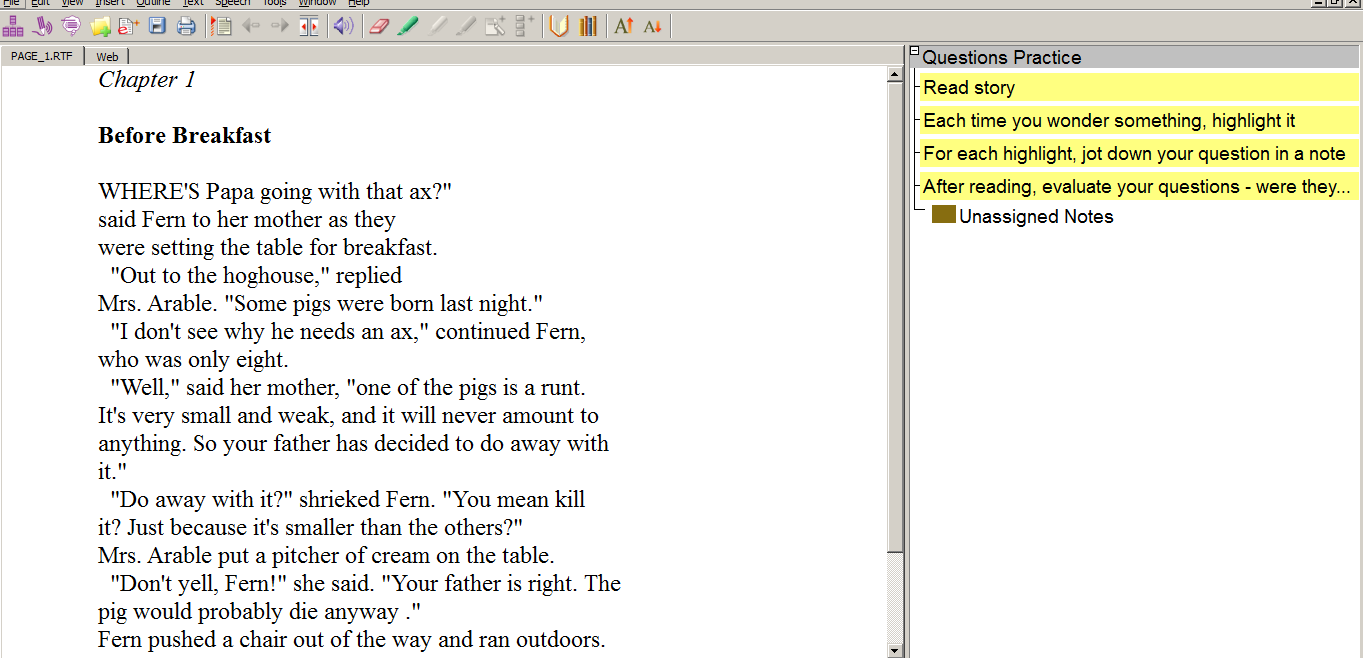Print the document with the printer icon
Screen dimensions: 1363x658
[x=186, y=26]
